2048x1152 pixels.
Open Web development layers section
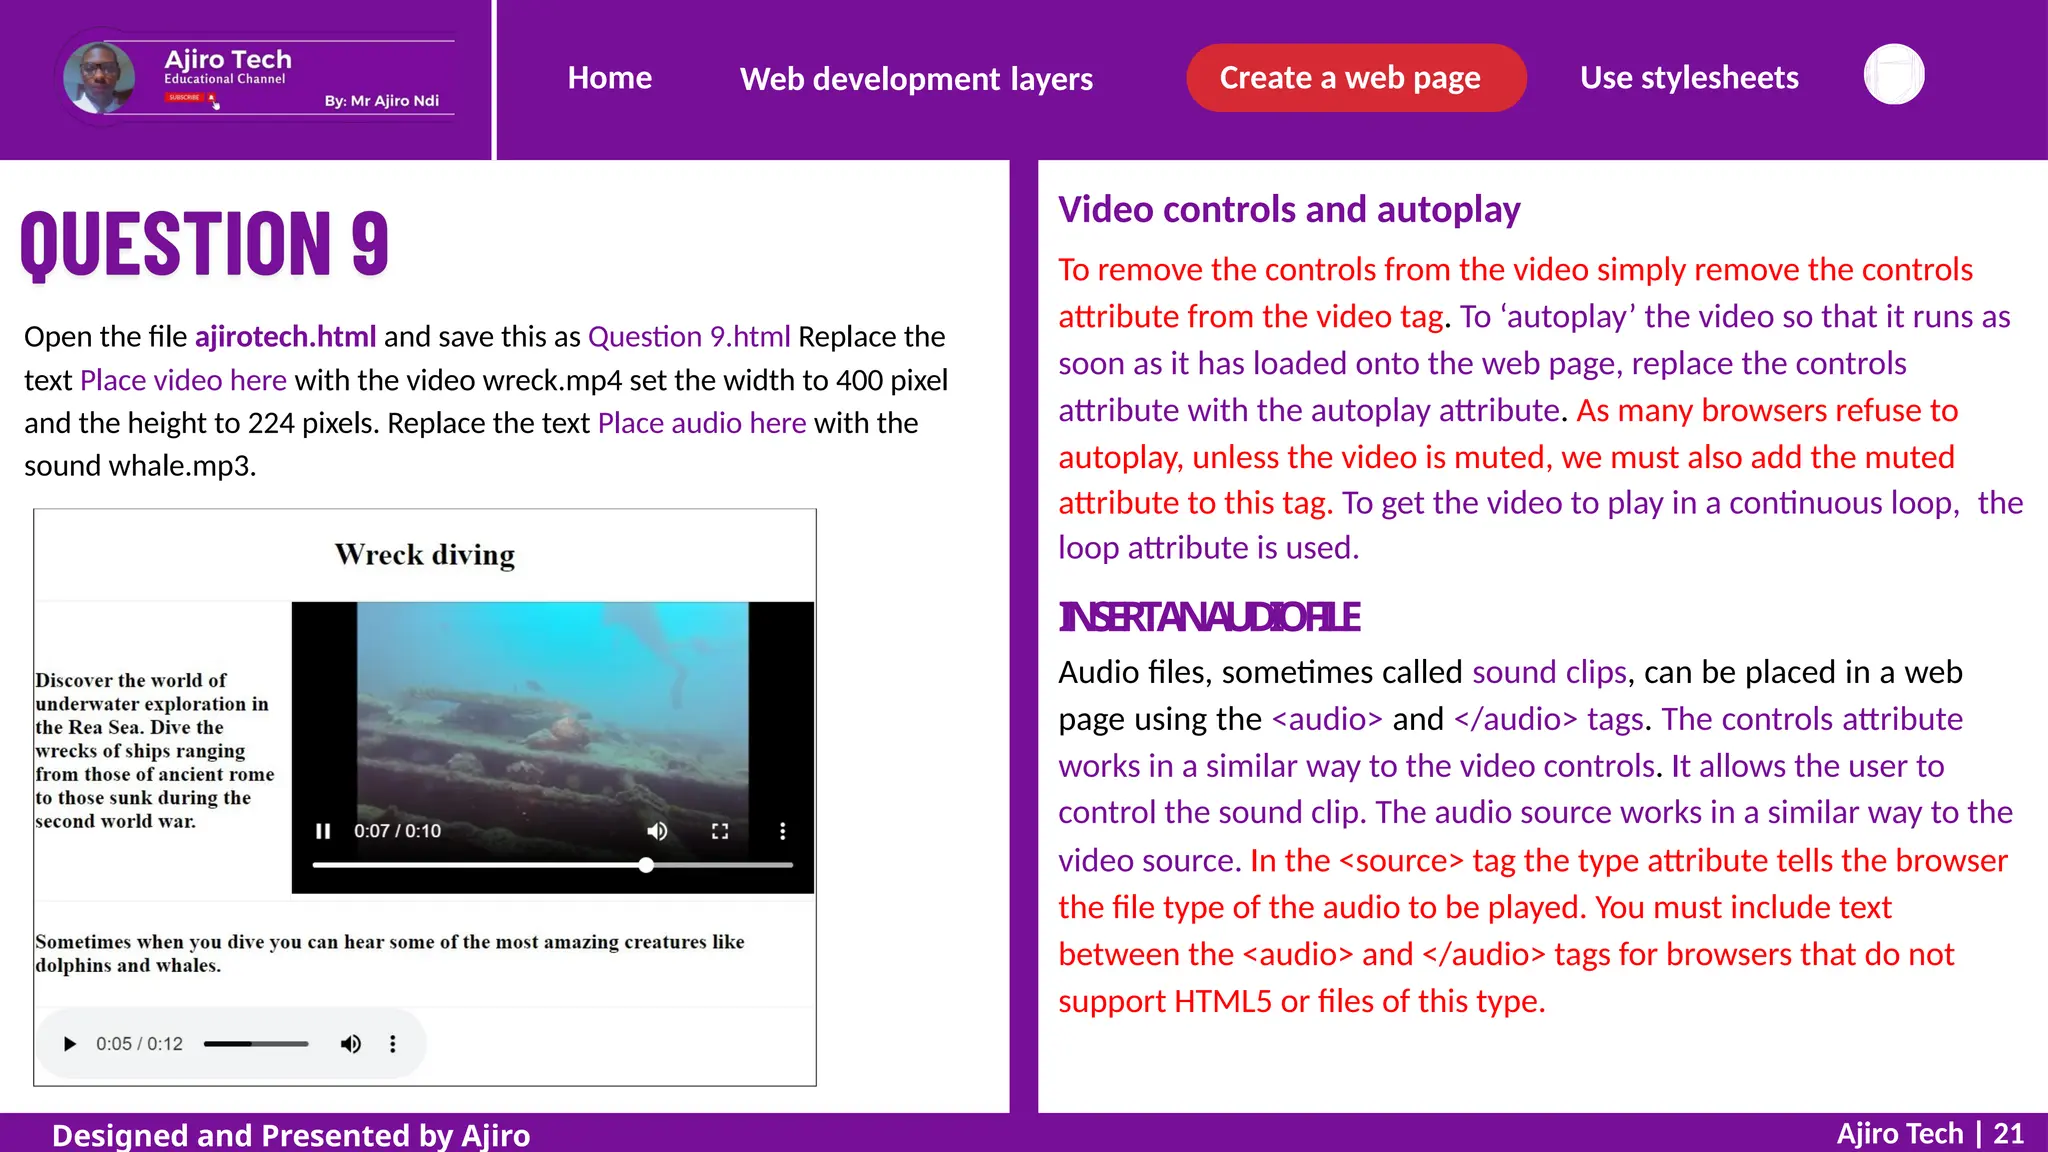pyautogui.click(x=916, y=79)
